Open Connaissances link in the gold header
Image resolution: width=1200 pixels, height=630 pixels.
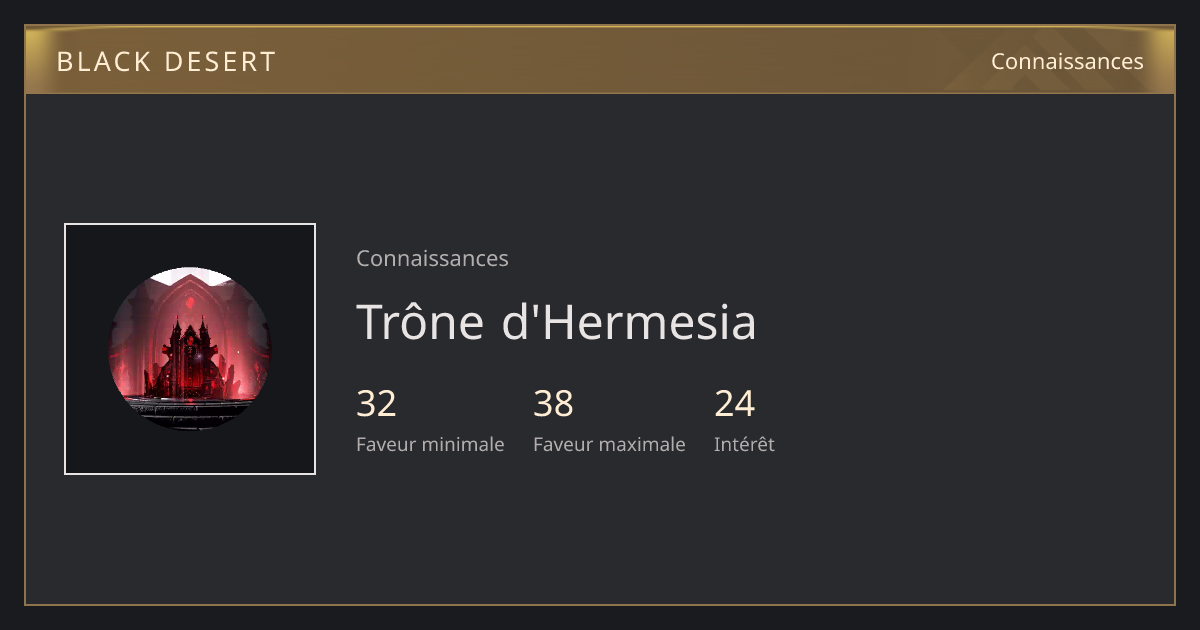click(x=1067, y=61)
